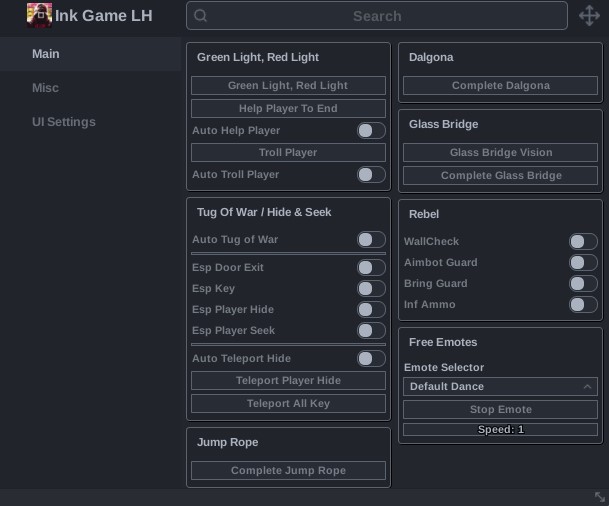Enable the WallCheck toggle

(x=583, y=242)
